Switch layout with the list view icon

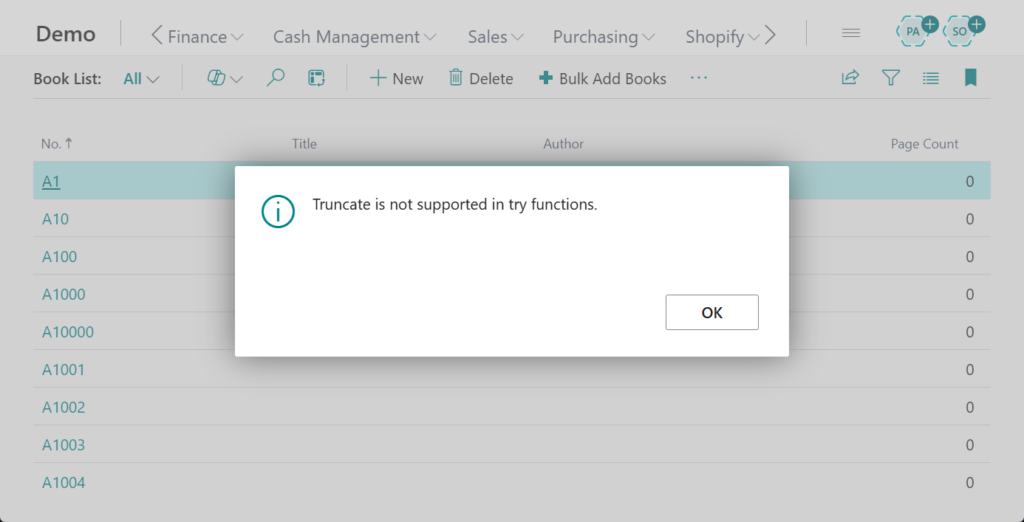point(930,78)
